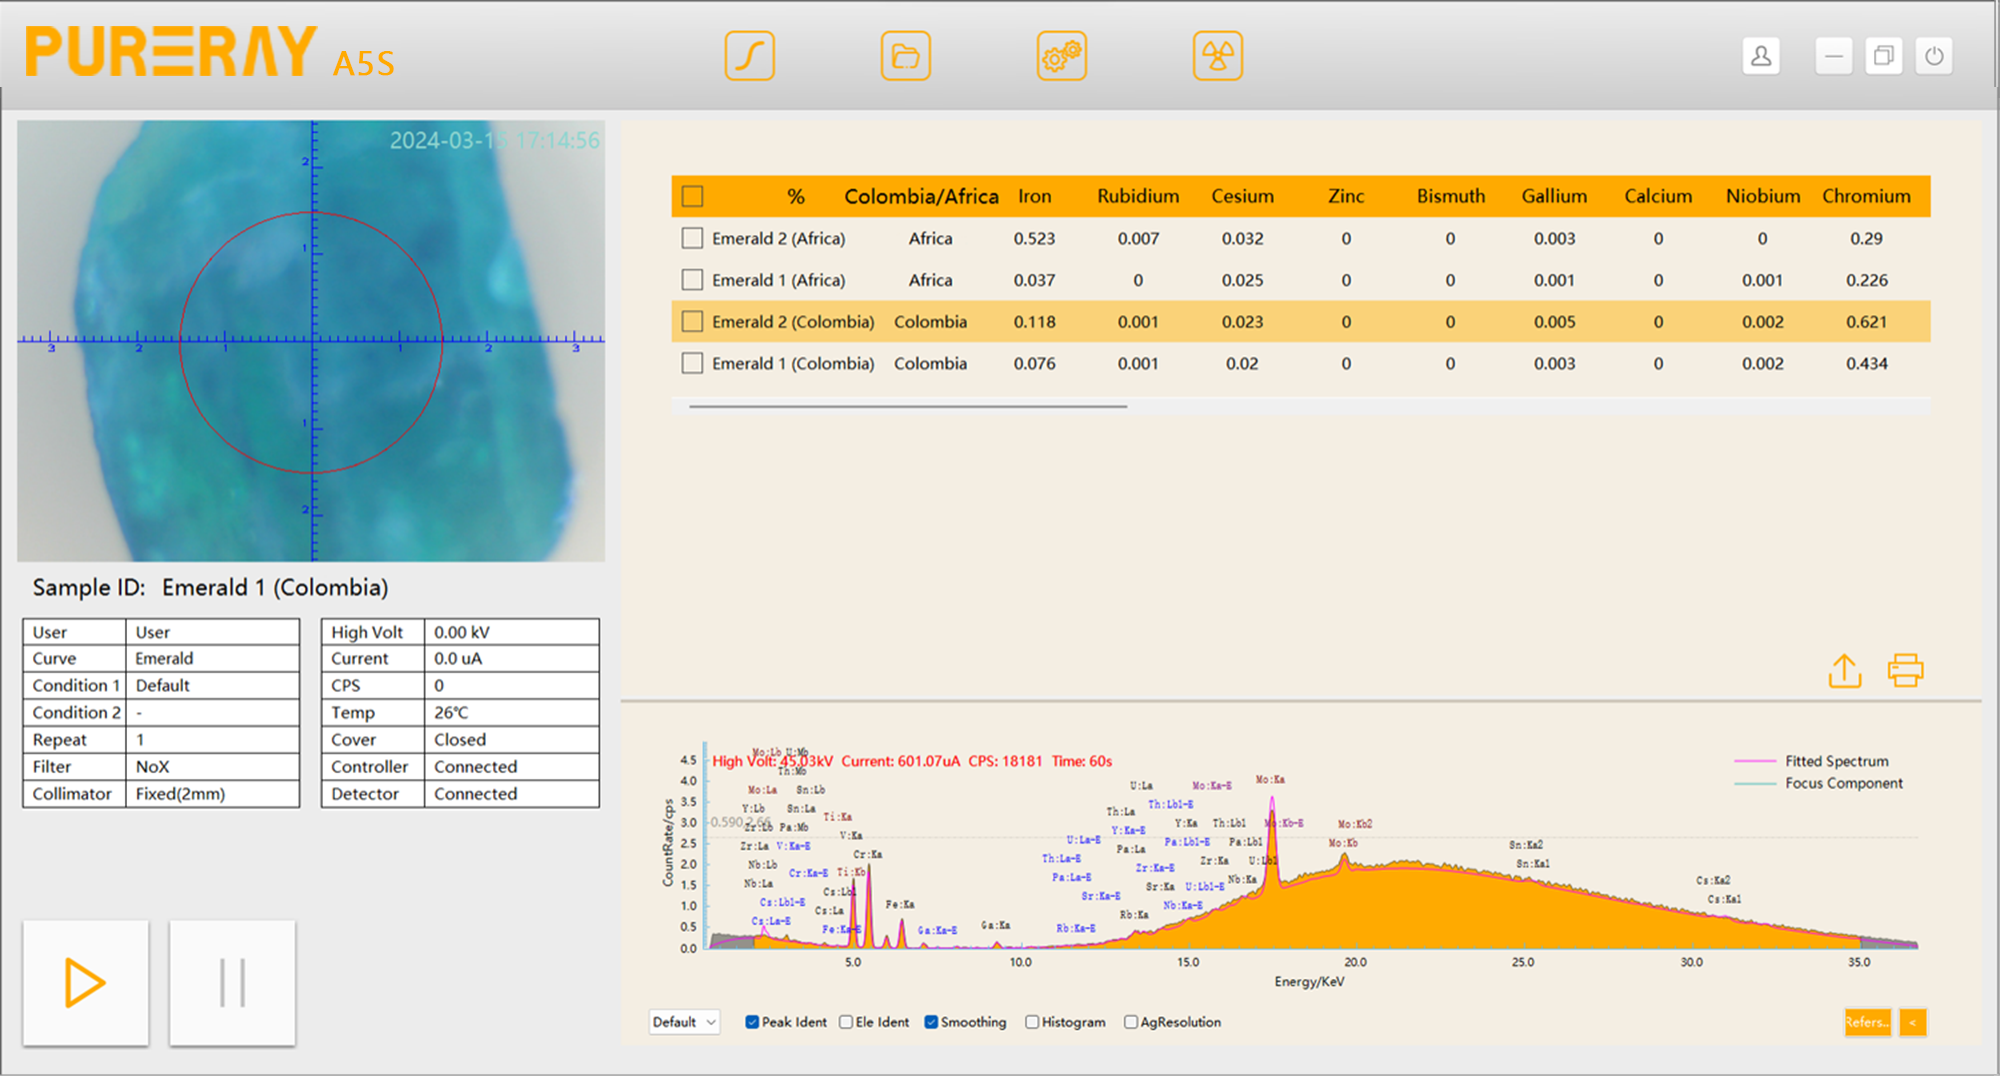Expand the Default spectrum dropdown
The height and width of the screenshot is (1076, 2000).
tap(684, 1022)
